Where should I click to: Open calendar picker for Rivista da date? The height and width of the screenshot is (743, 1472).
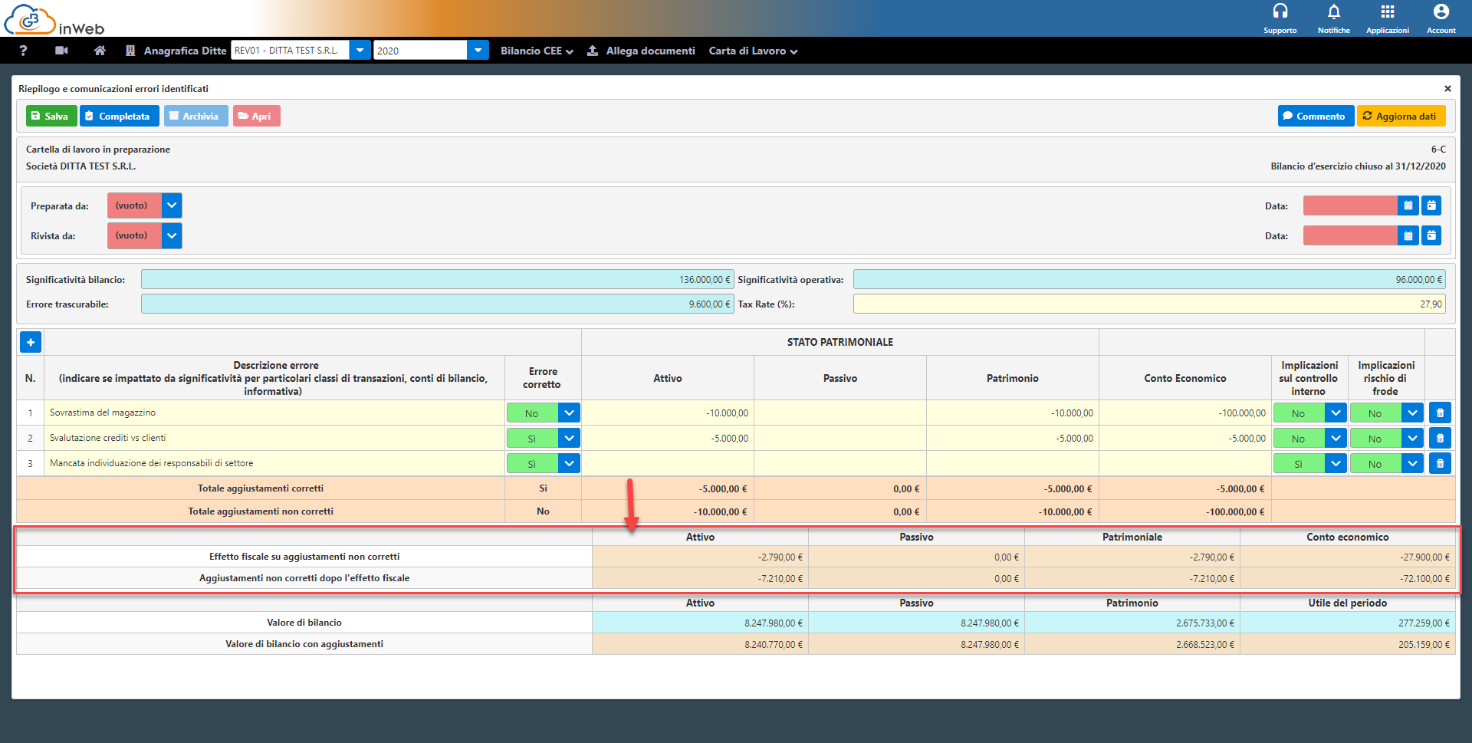click(1408, 236)
